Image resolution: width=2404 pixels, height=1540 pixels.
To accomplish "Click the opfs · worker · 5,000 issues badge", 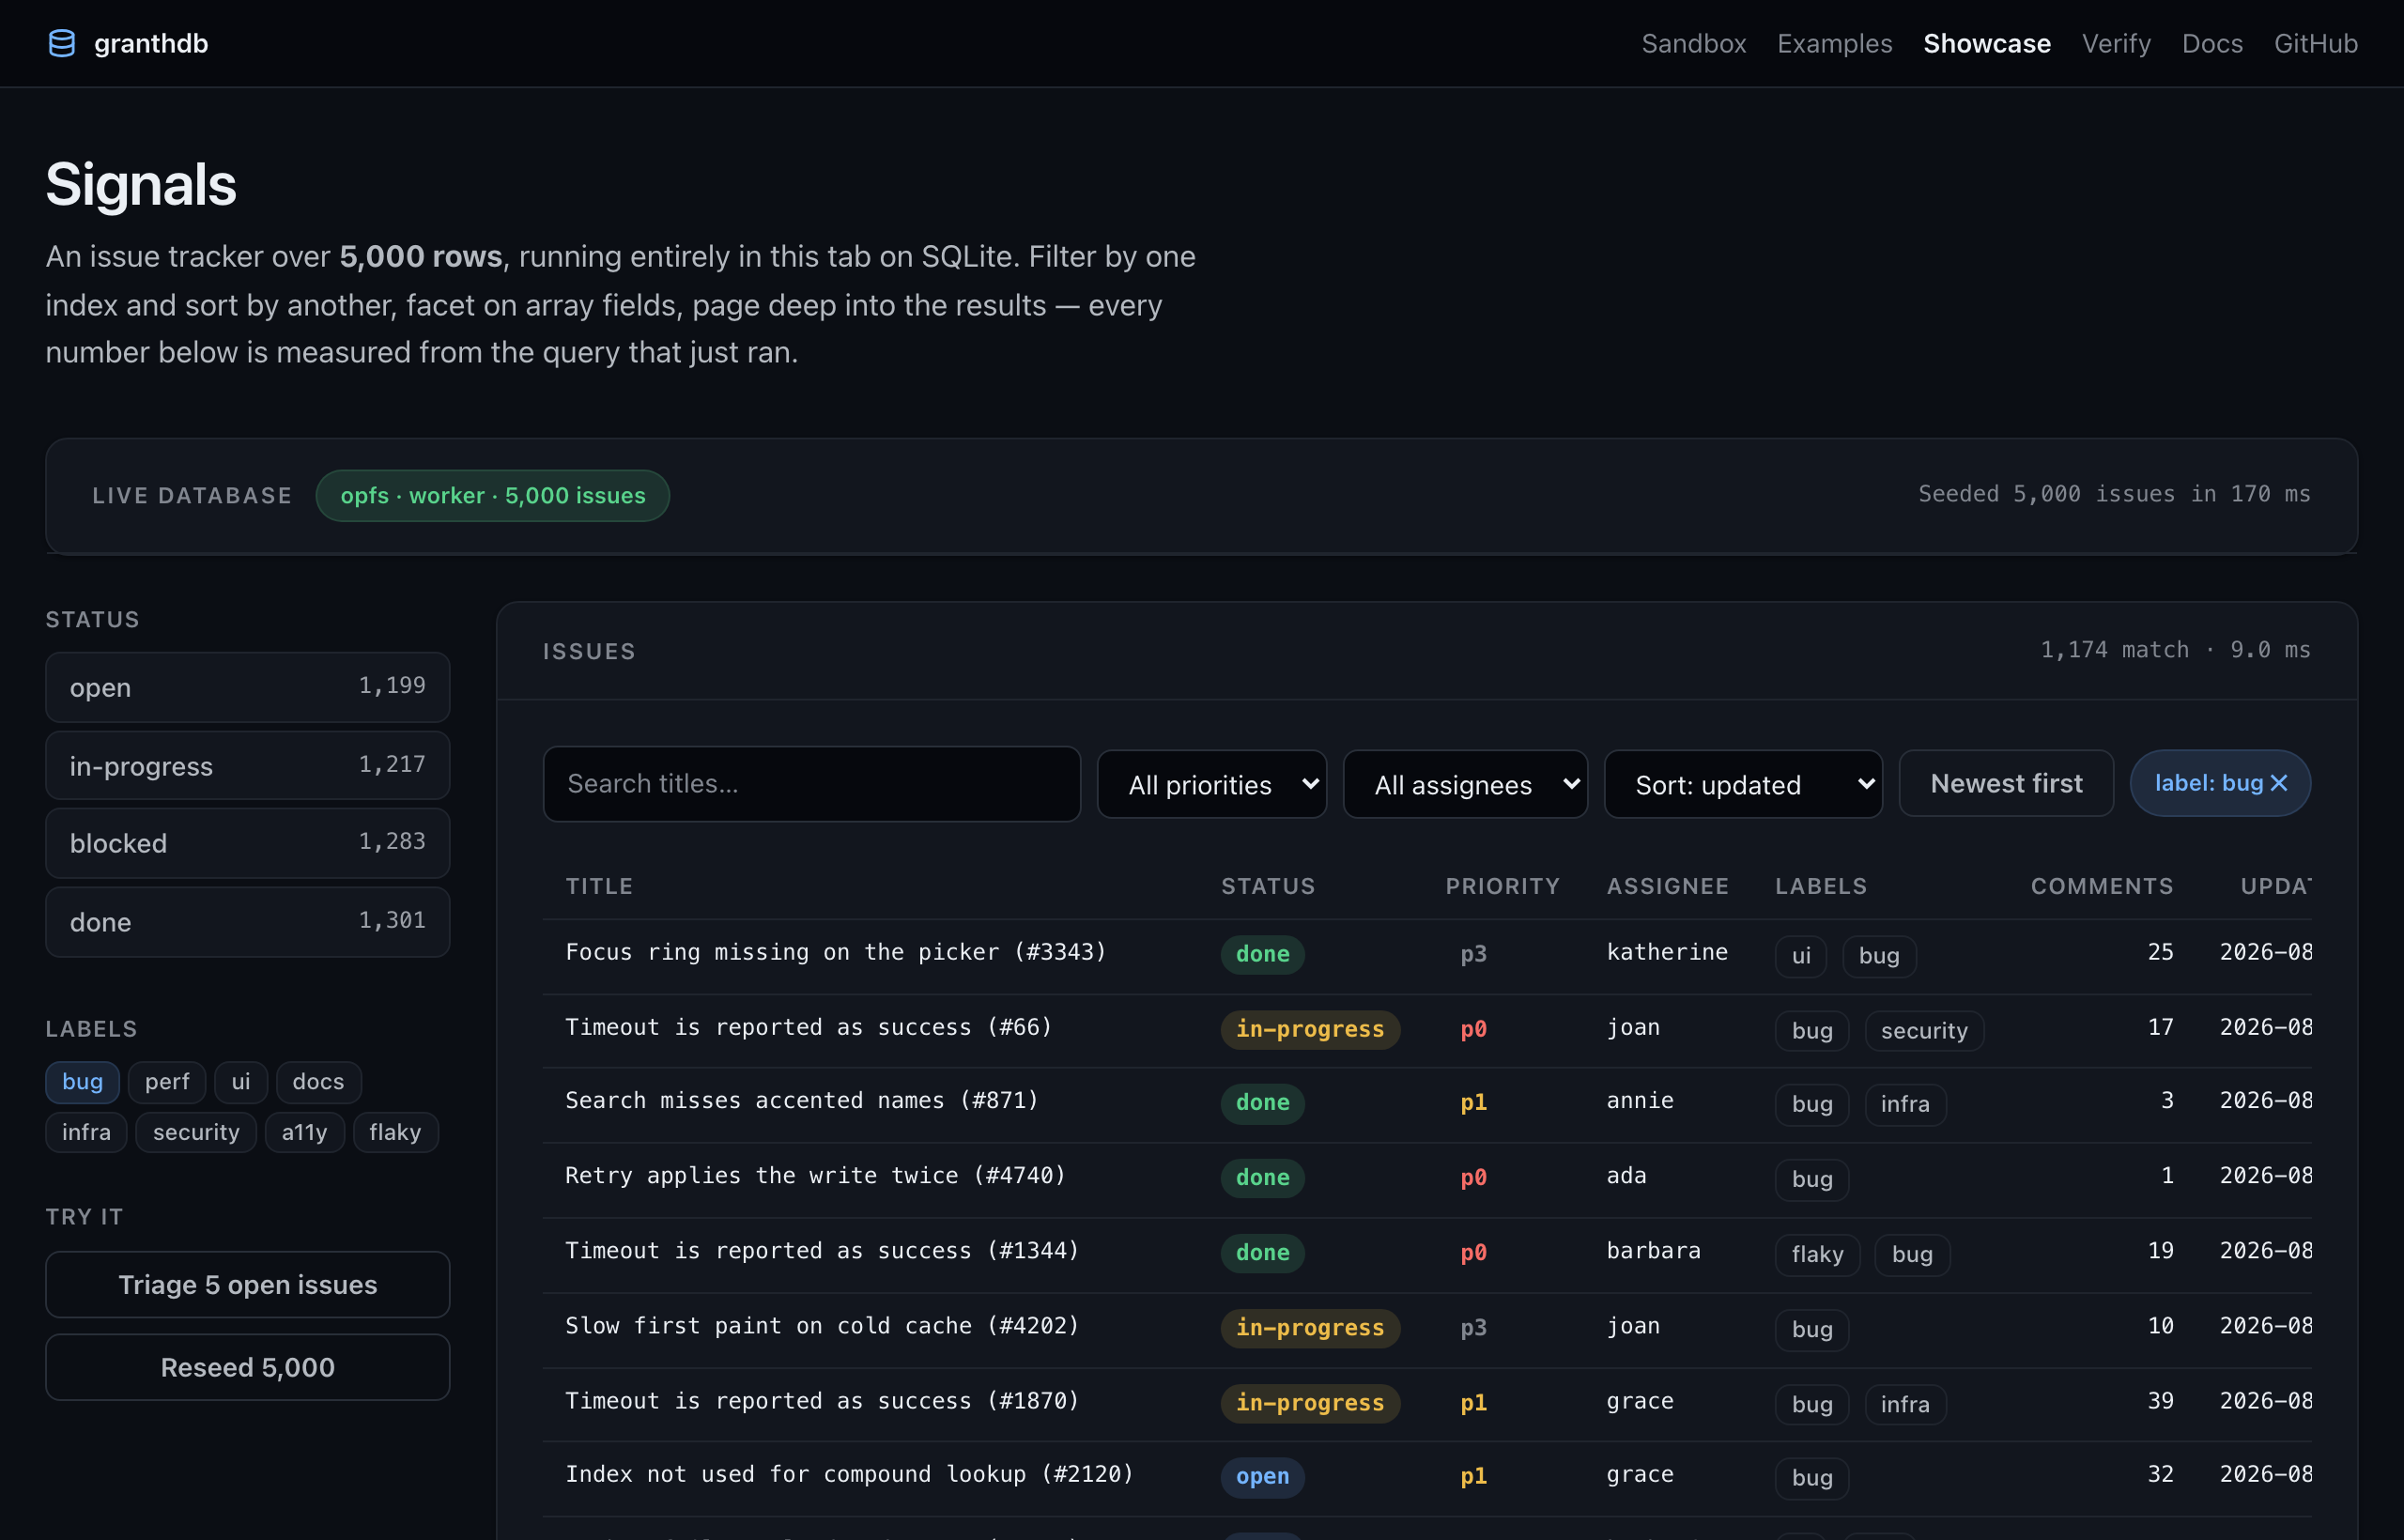I will point(492,495).
